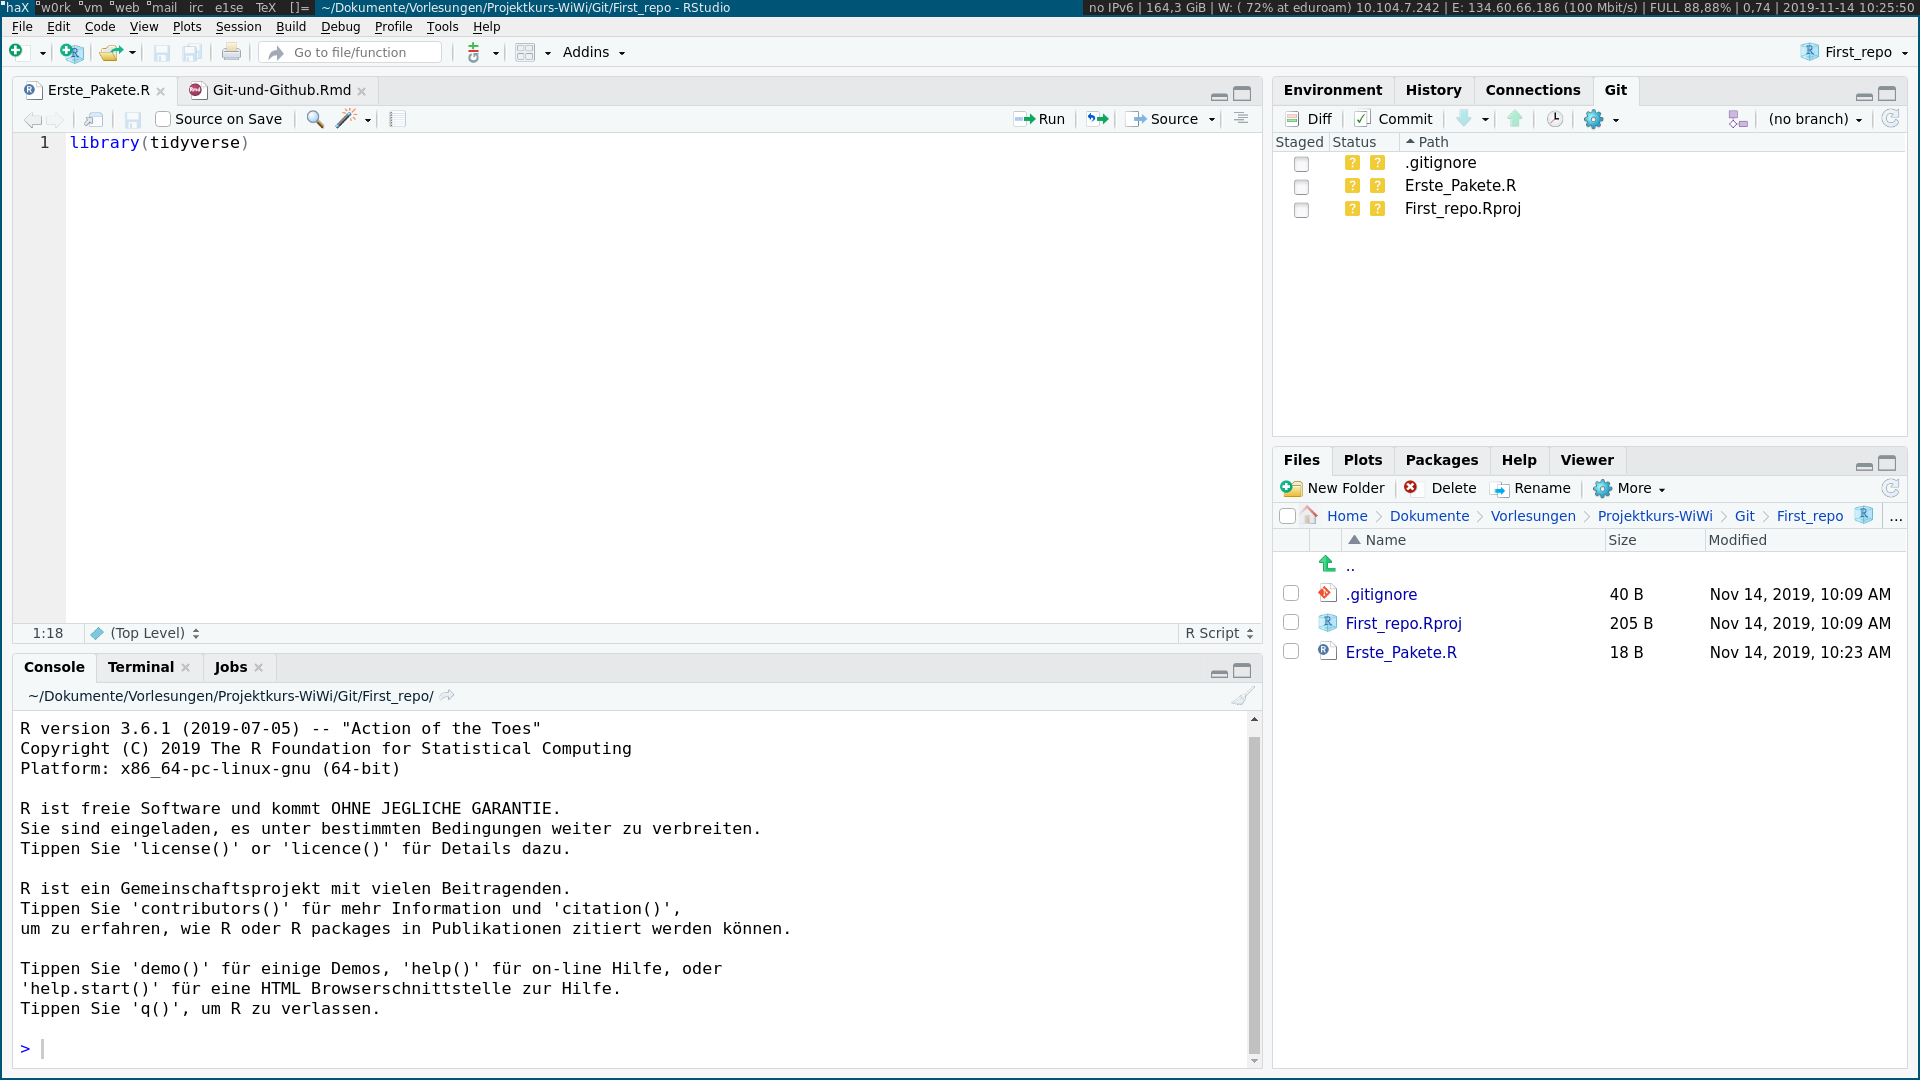
Task: Enable the Source on Save checkbox
Action: (x=163, y=119)
